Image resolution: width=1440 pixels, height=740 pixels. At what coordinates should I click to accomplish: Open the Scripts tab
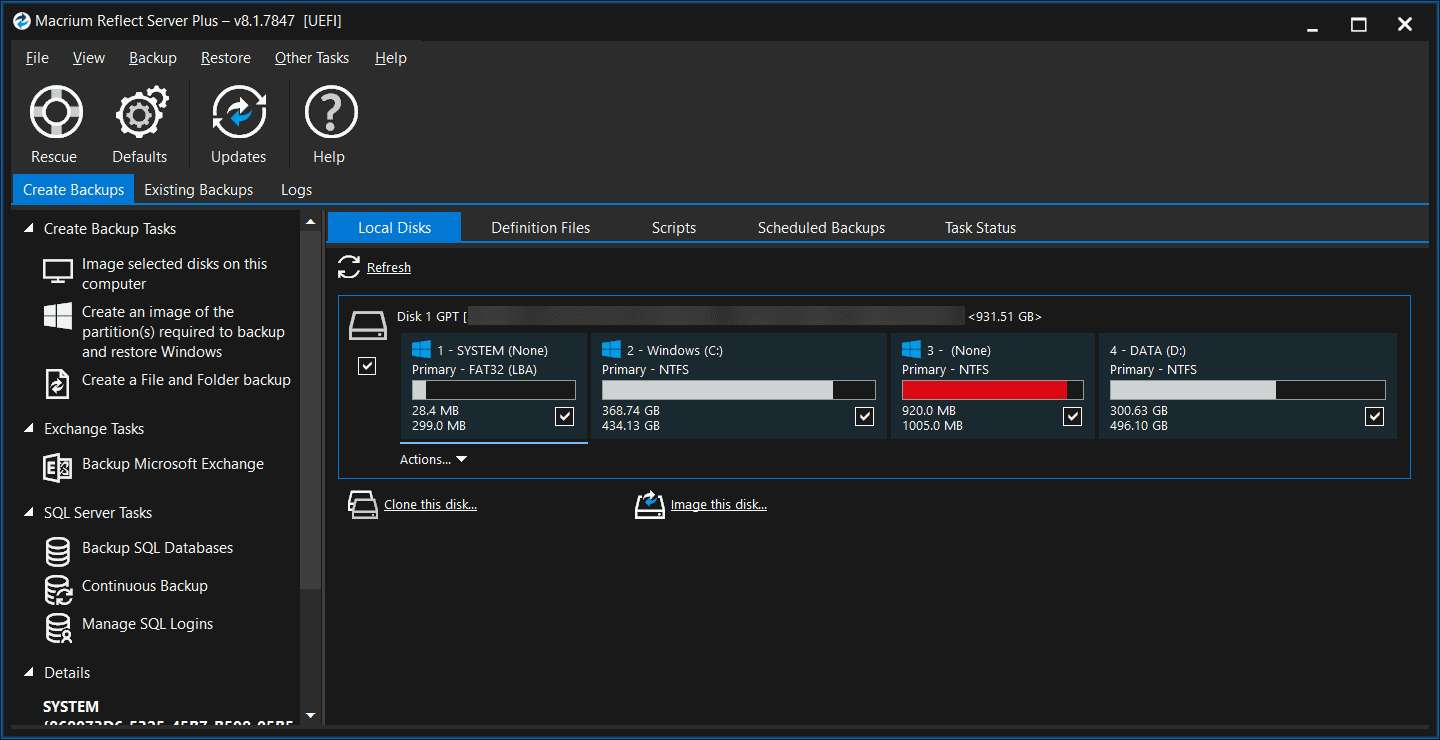coord(674,228)
